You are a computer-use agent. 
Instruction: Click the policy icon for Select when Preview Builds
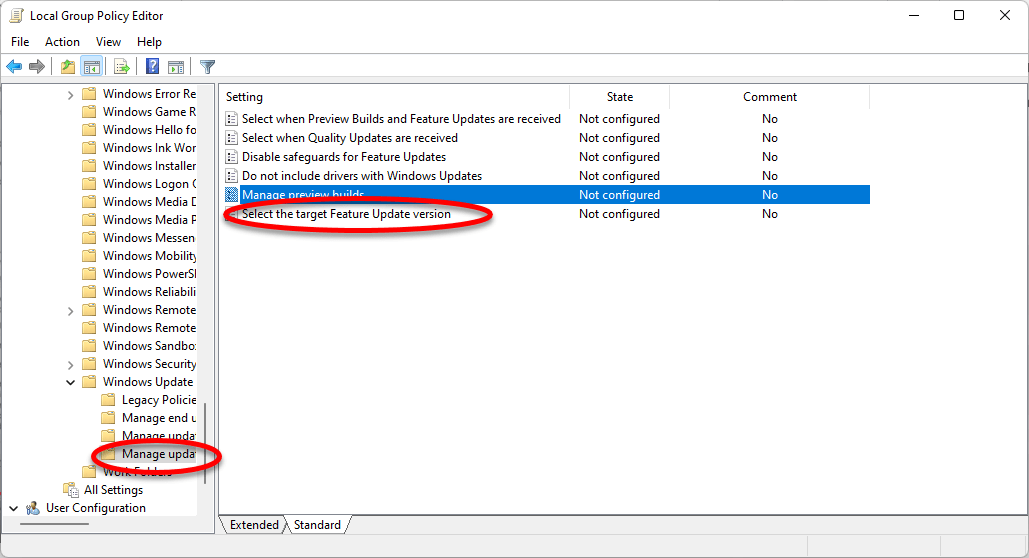(231, 119)
